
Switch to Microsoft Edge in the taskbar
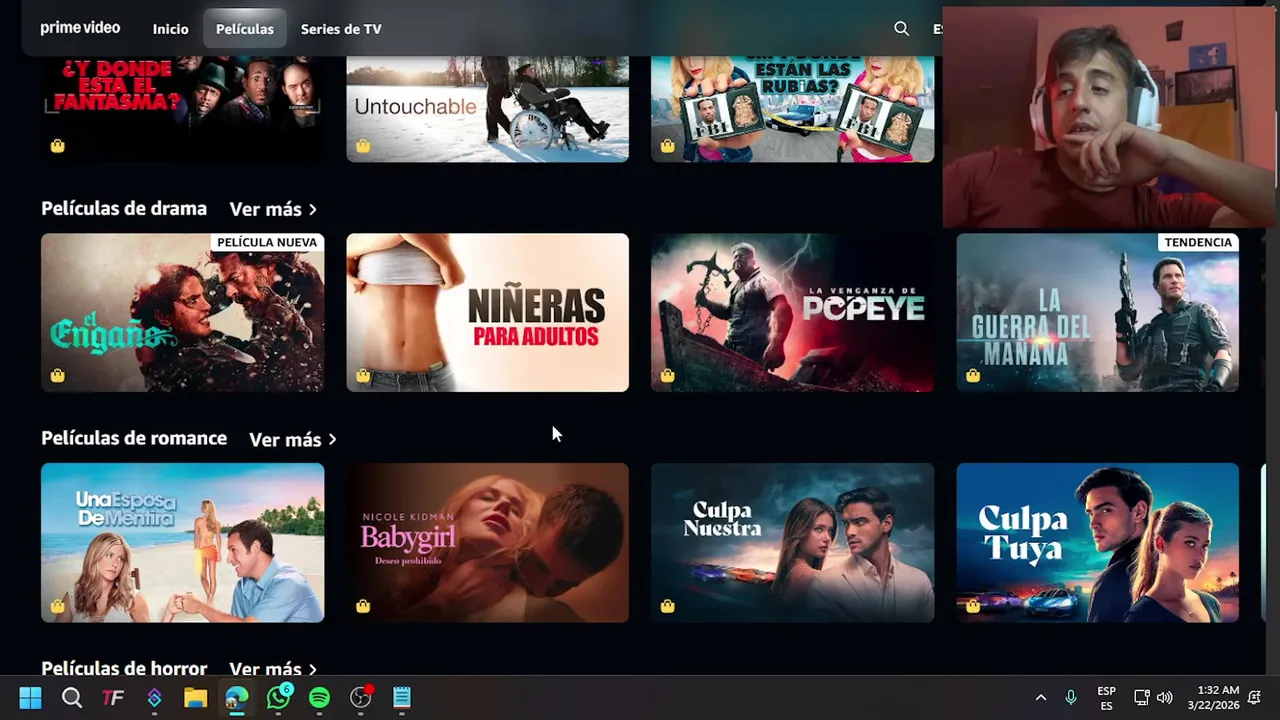click(237, 697)
